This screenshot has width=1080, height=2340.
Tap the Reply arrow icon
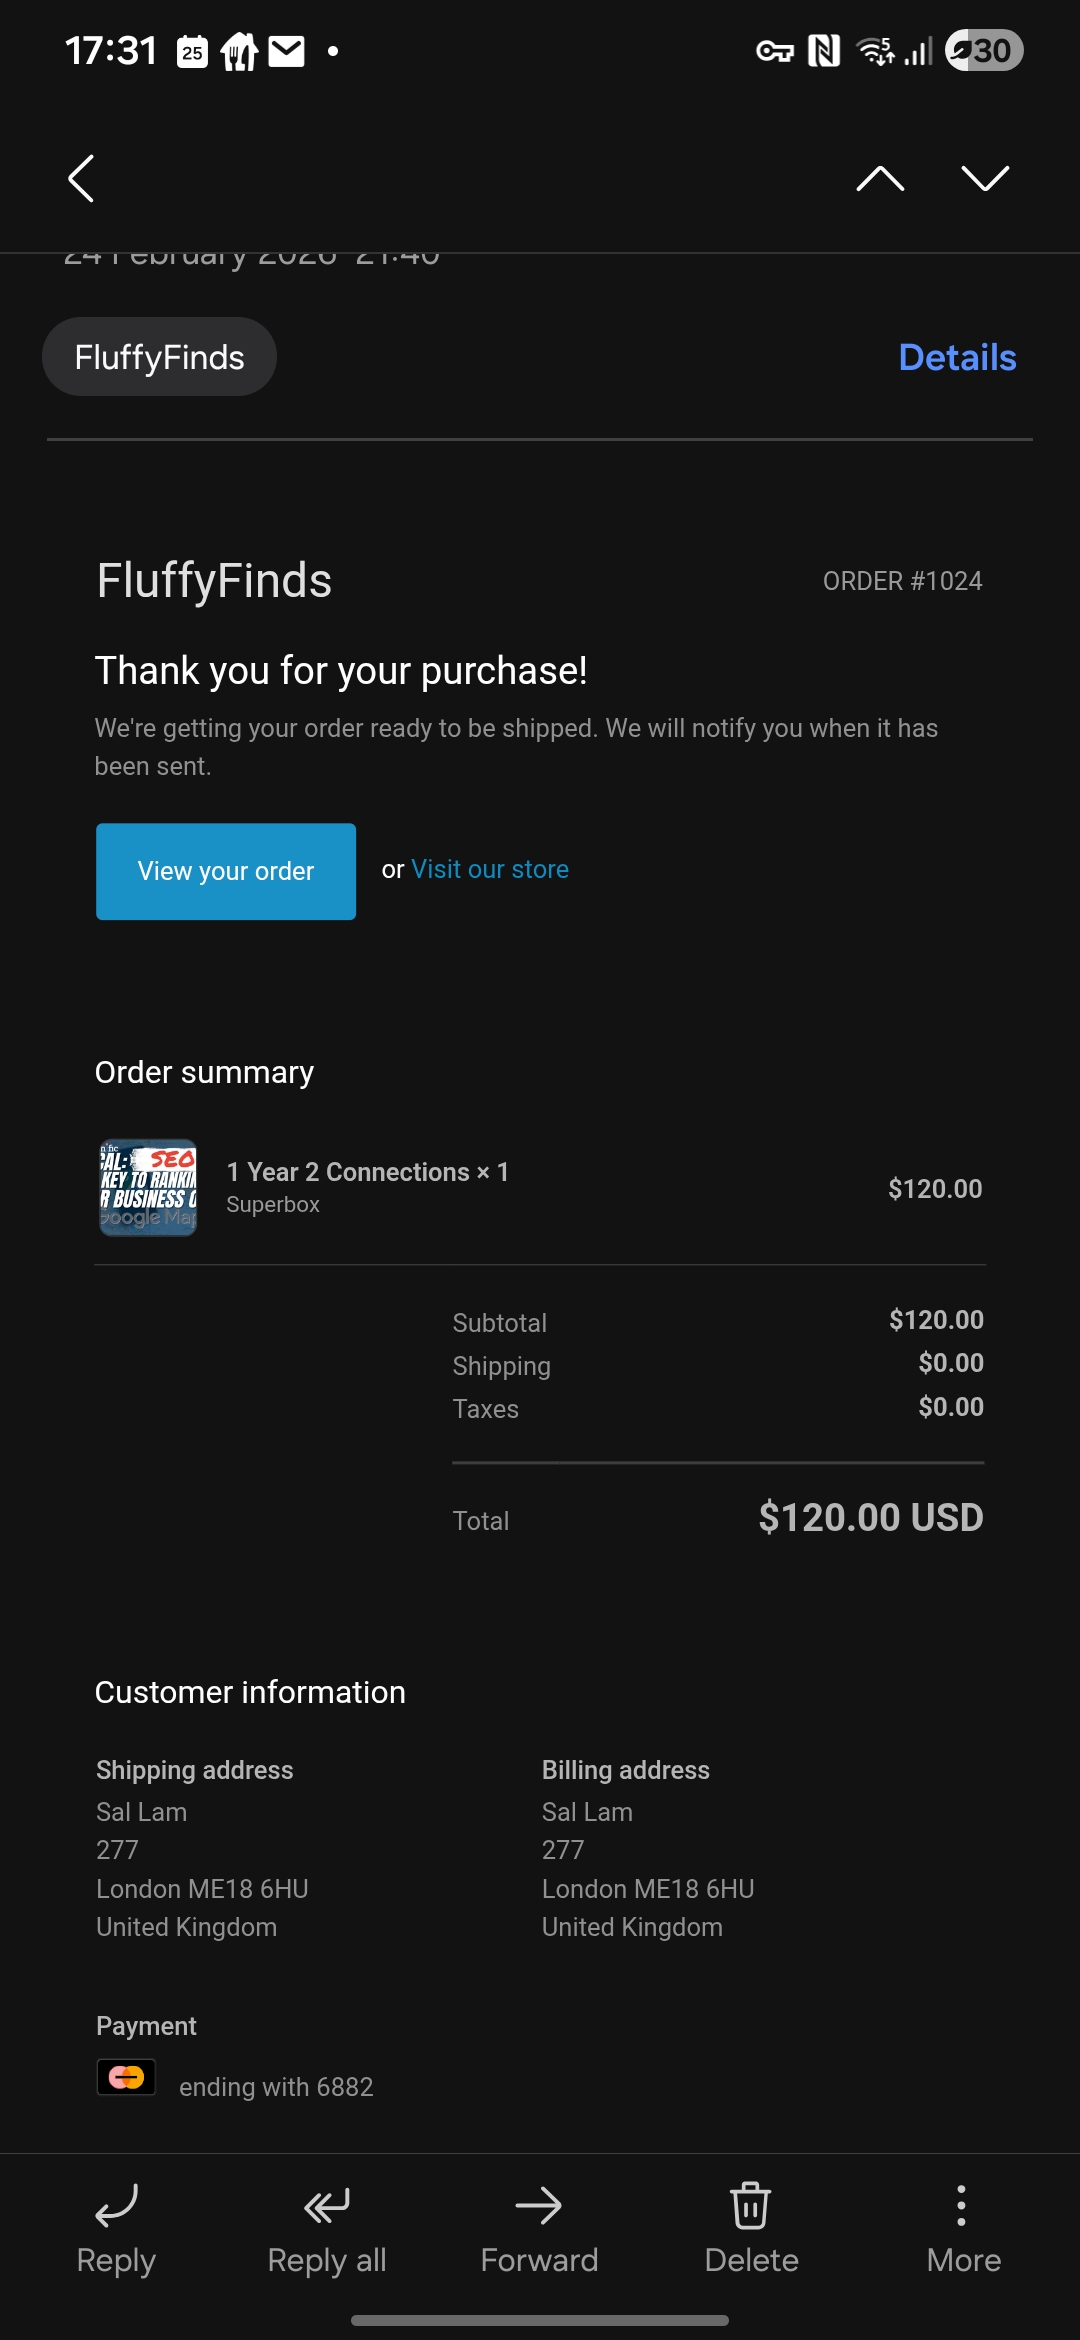[116, 2206]
